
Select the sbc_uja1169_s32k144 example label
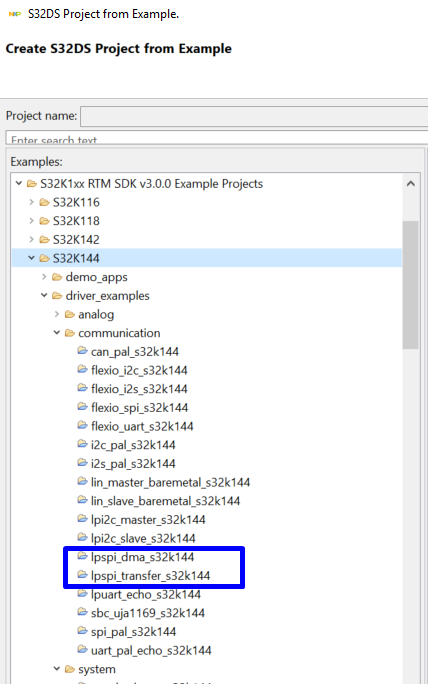(147, 613)
